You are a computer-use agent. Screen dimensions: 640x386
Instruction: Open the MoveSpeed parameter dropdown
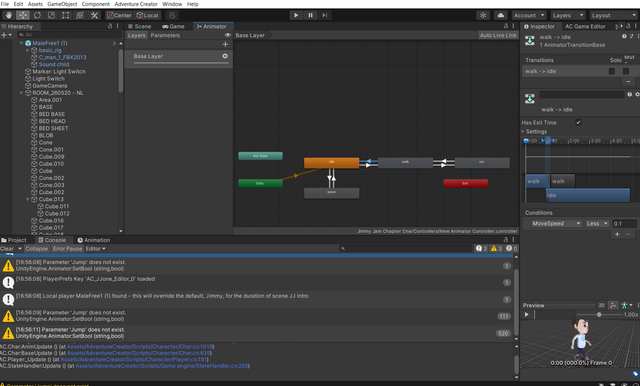pyautogui.click(x=556, y=224)
